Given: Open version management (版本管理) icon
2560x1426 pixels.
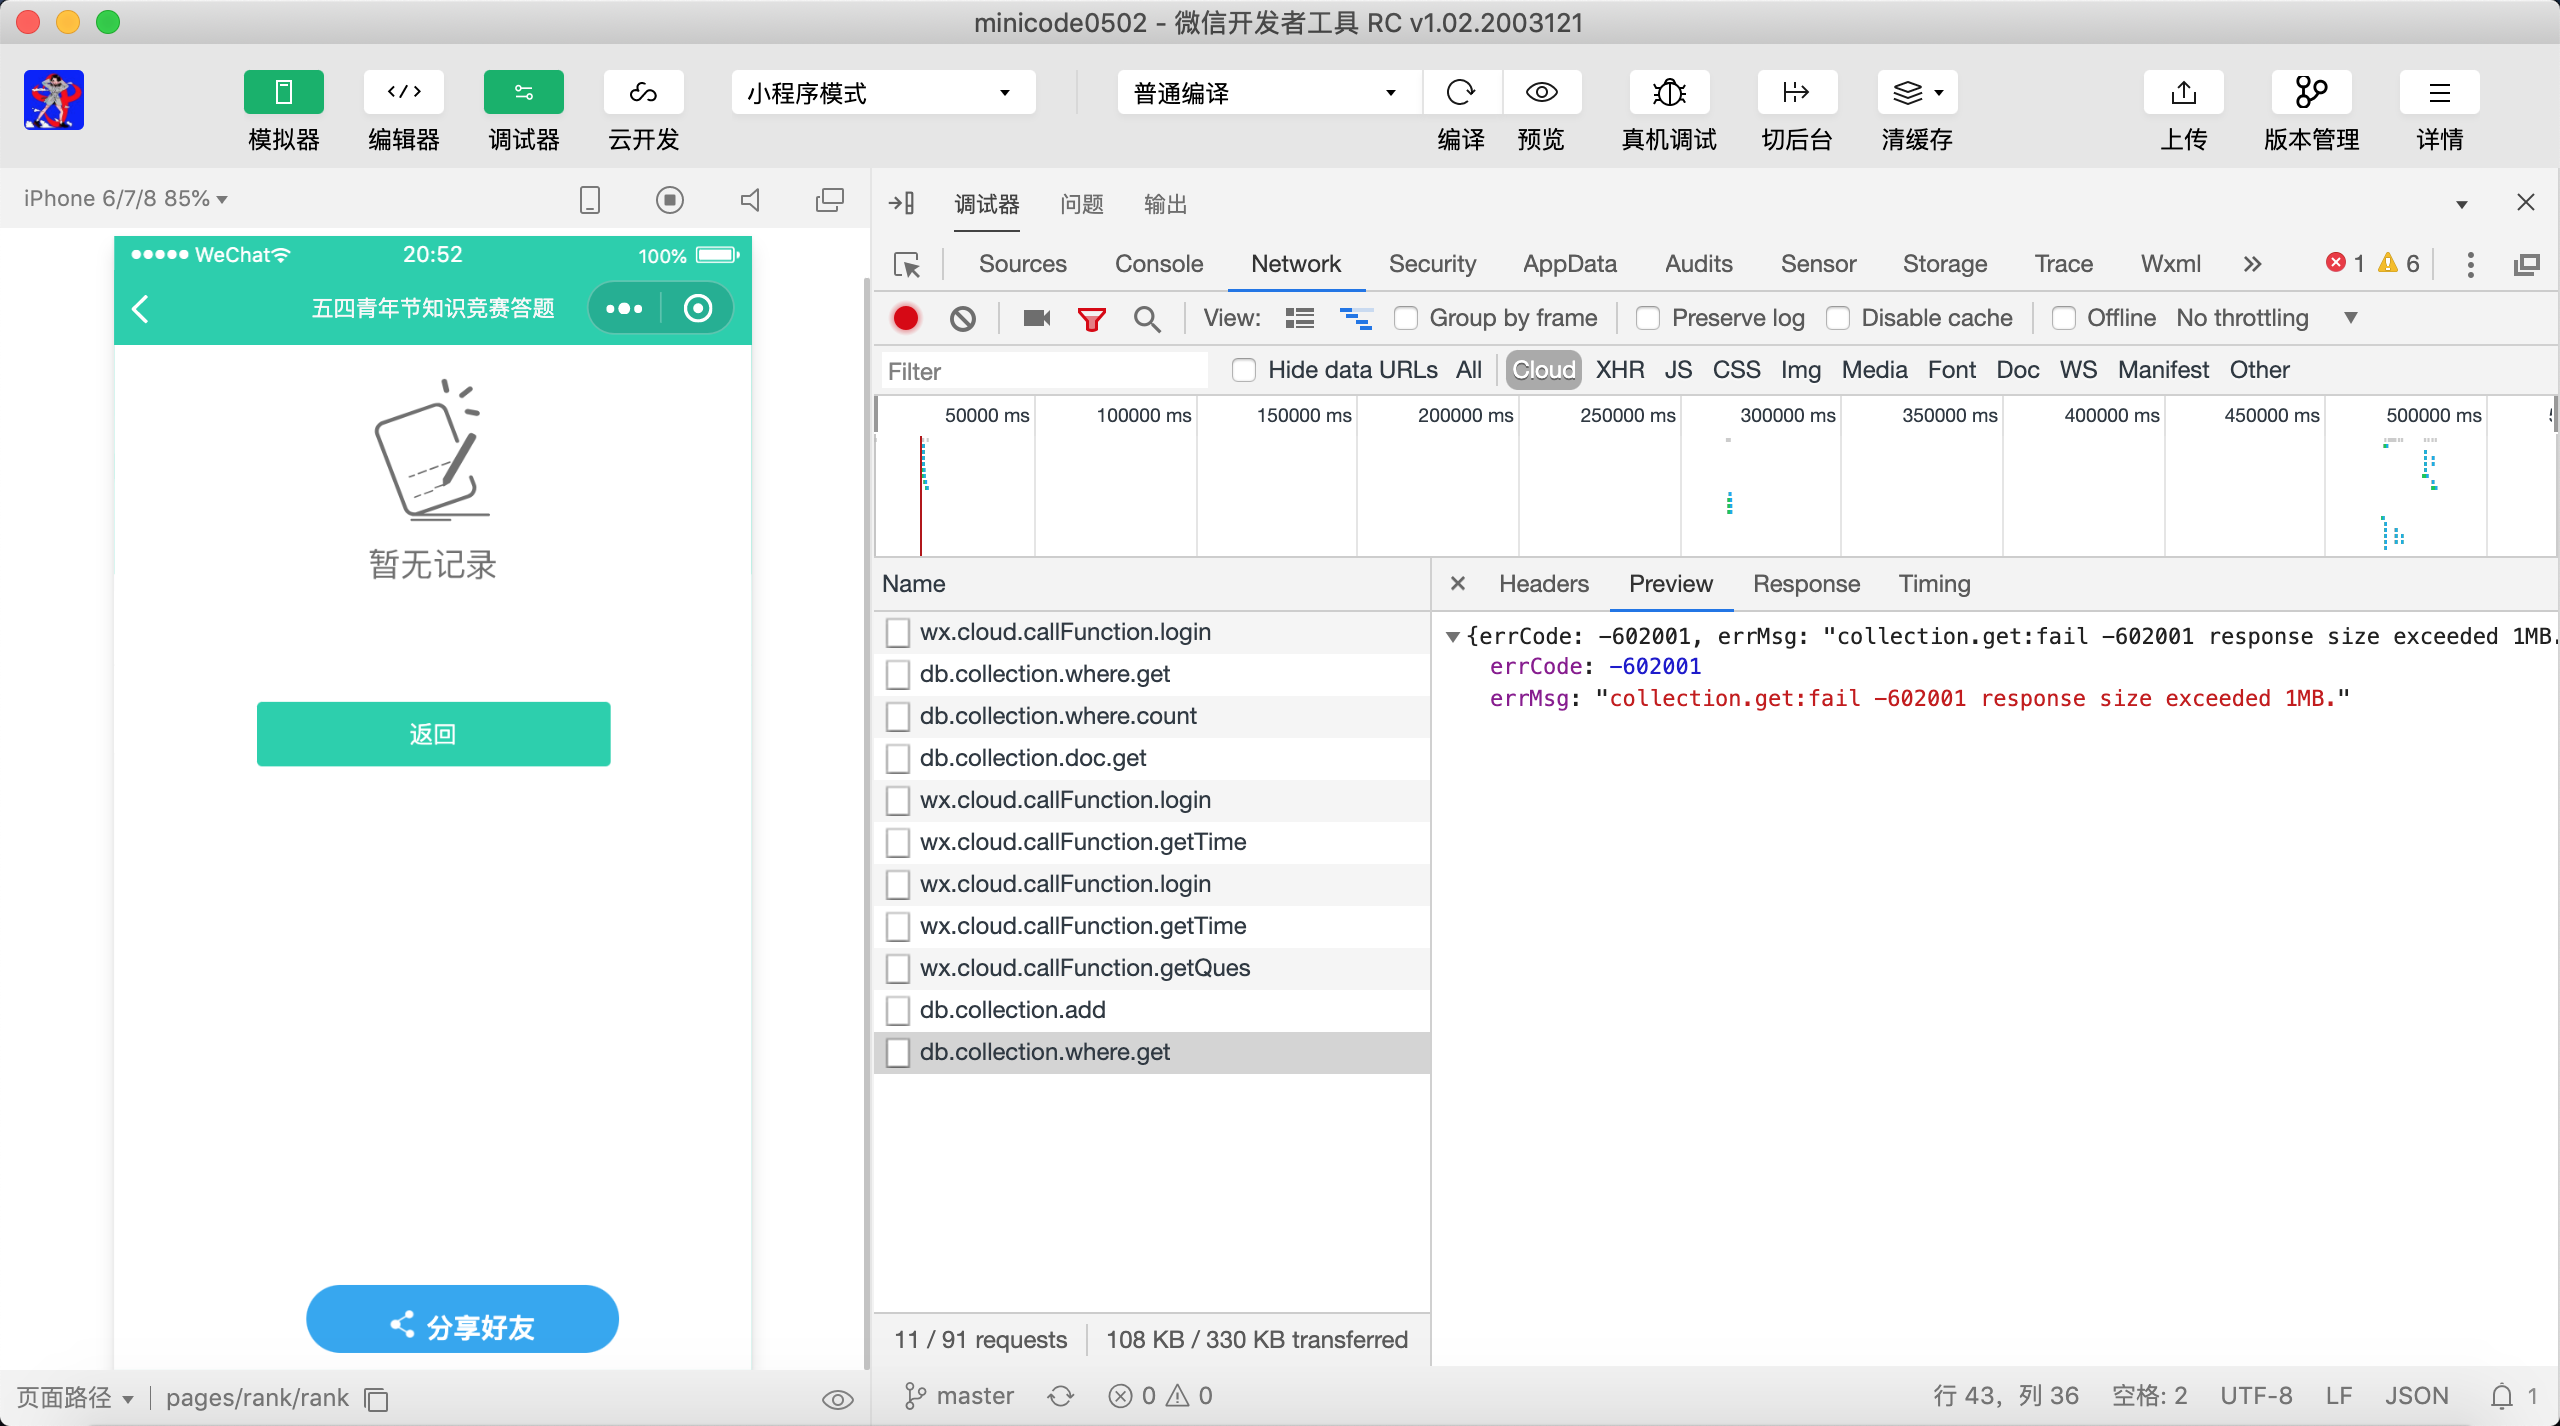Looking at the screenshot, I should pyautogui.click(x=2311, y=93).
